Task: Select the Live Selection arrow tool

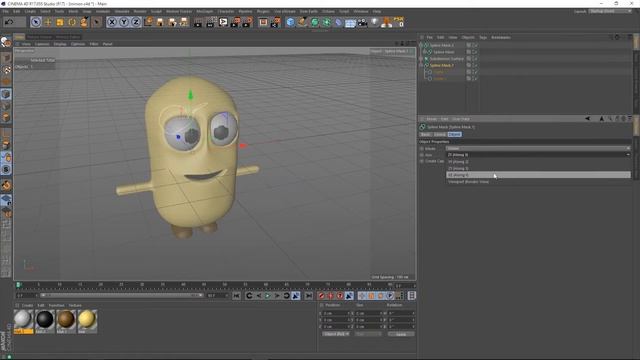Action: coord(36,22)
